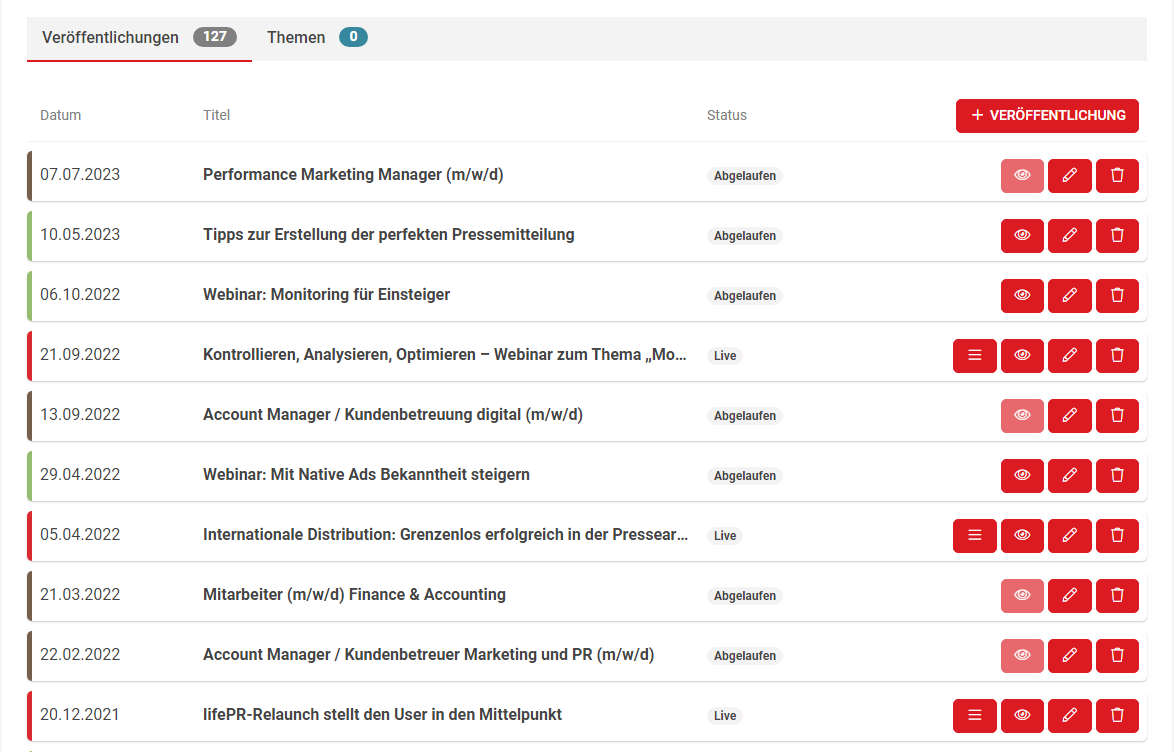Expand menu for Internationale Distribution row
1174x752 pixels.
(975, 535)
